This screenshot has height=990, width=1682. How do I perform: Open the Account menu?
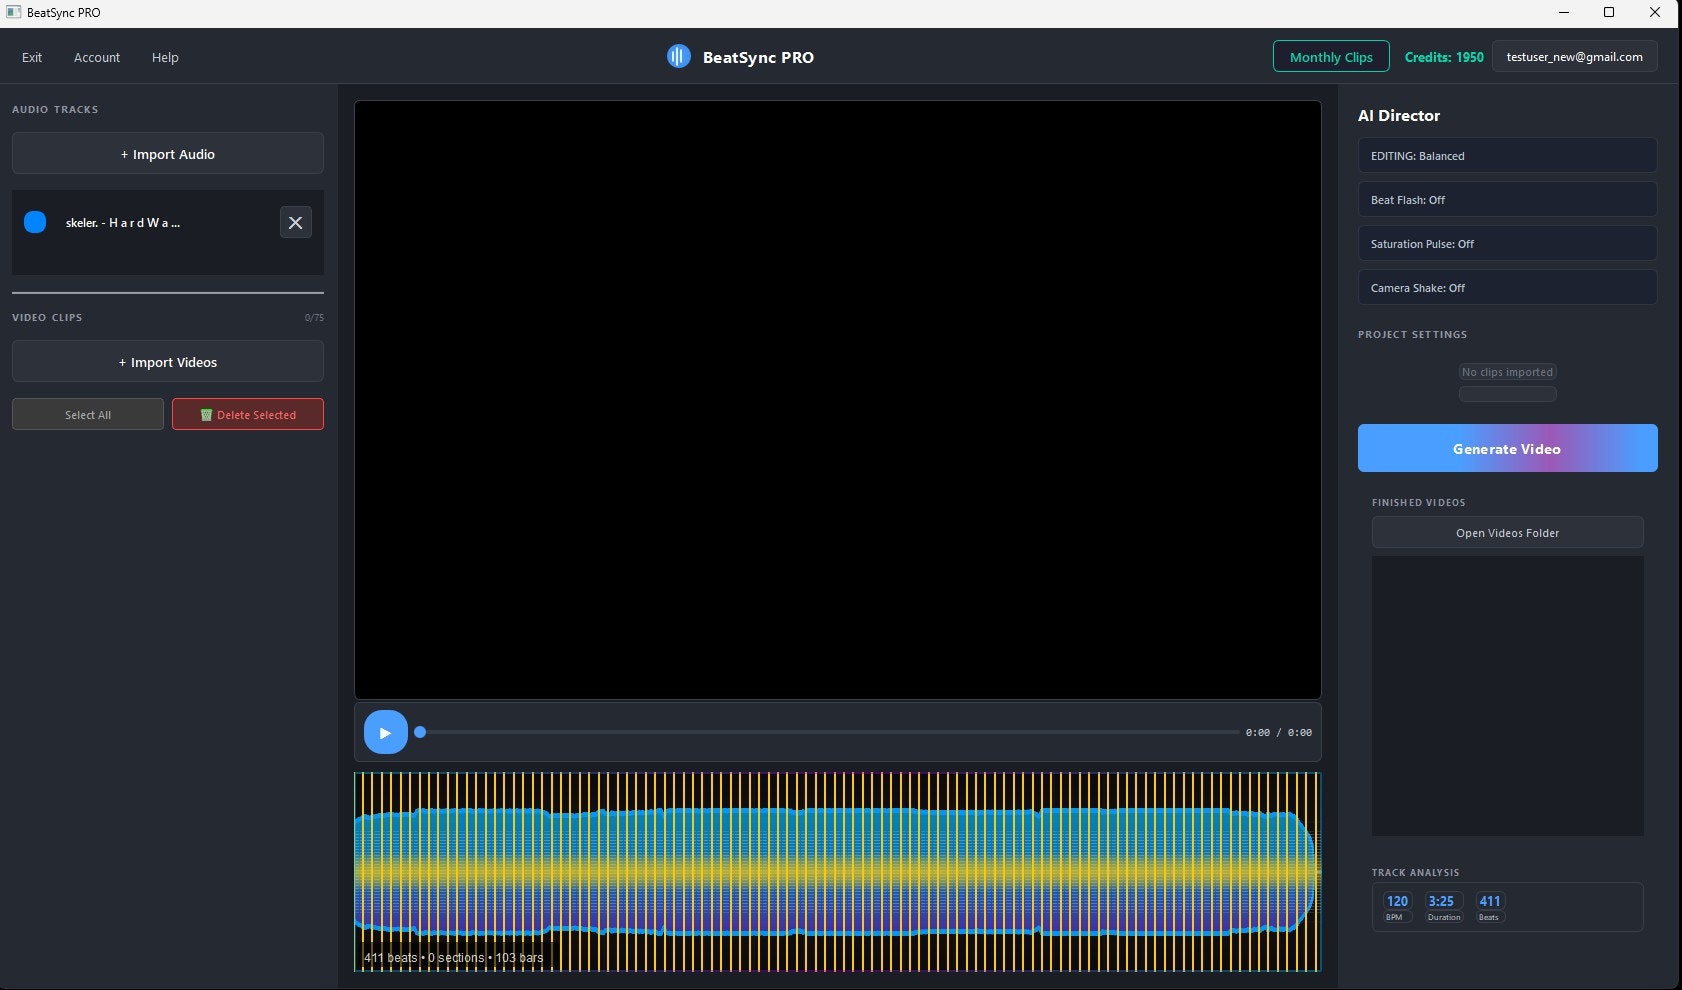pos(96,57)
